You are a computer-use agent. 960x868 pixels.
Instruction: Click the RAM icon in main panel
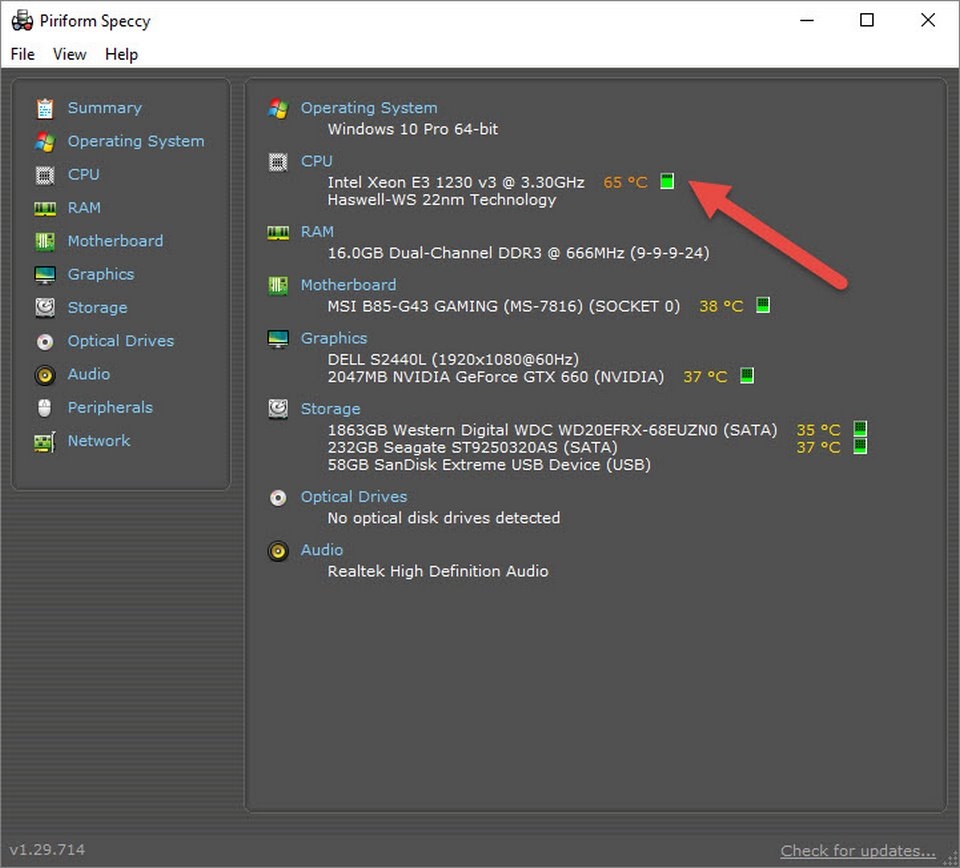coord(278,233)
